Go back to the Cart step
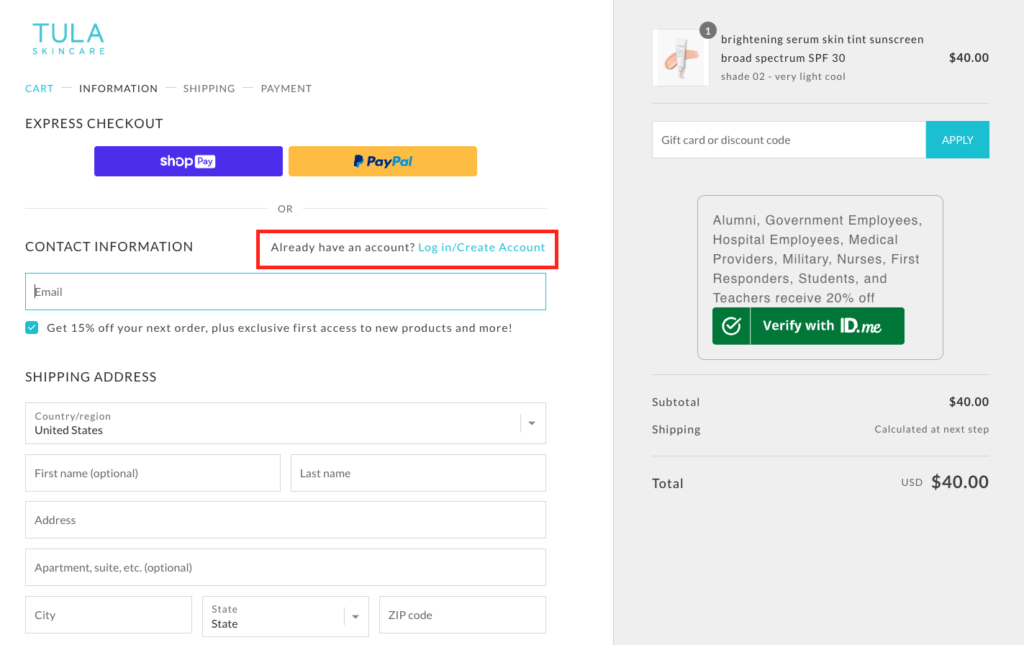1024x645 pixels. click(x=39, y=88)
